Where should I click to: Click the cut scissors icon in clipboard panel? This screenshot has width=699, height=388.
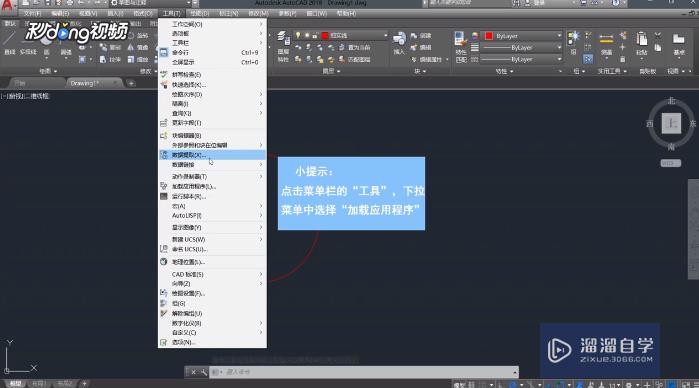658,35
